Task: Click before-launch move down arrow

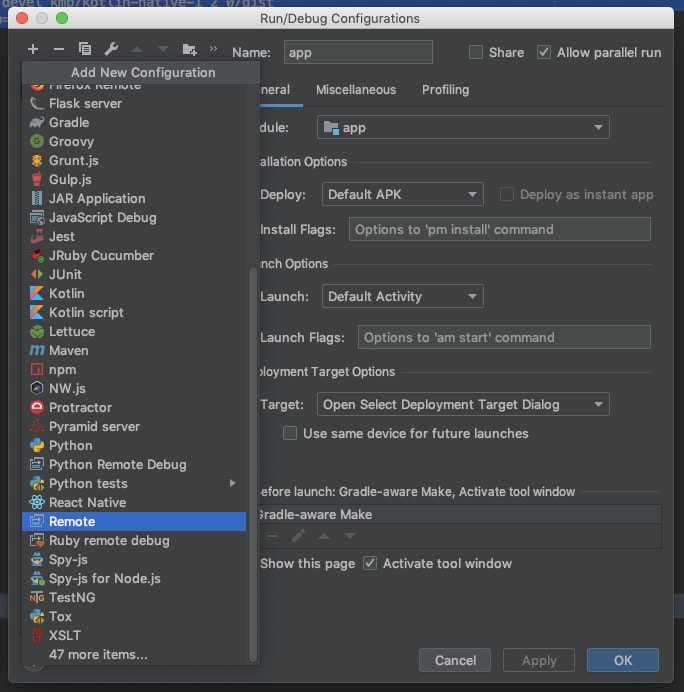Action: 350,536
